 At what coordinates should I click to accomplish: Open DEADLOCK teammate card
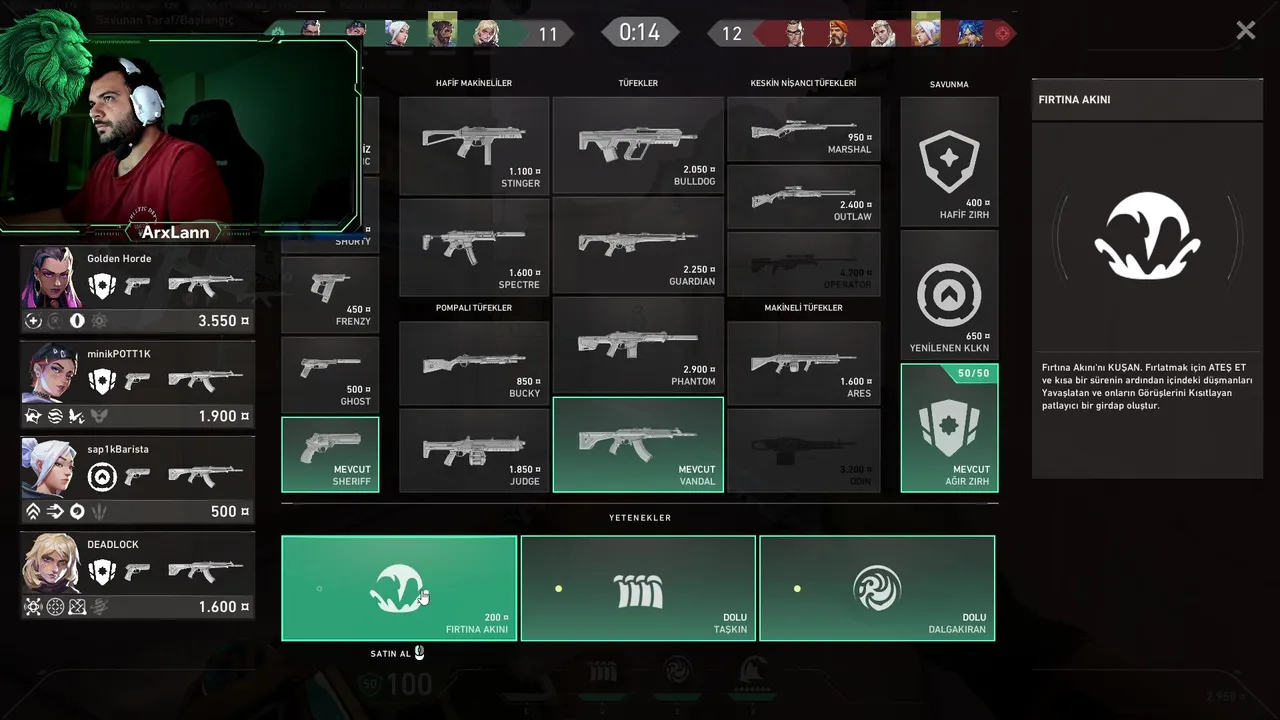click(x=138, y=575)
